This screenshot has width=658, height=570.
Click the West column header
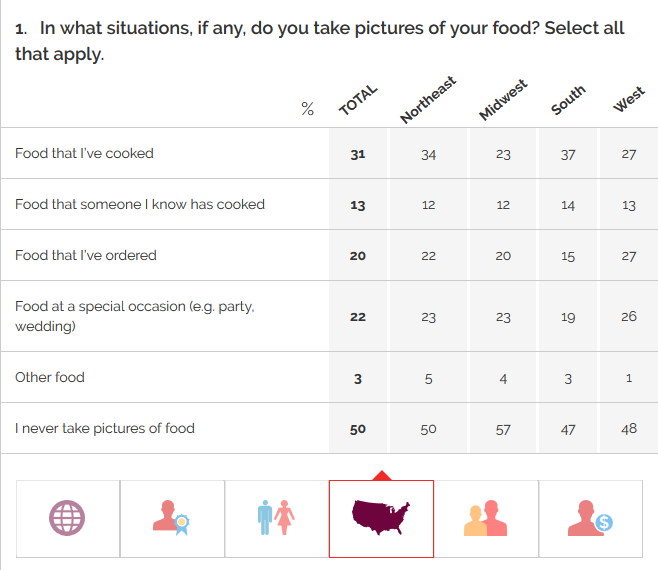(x=628, y=101)
